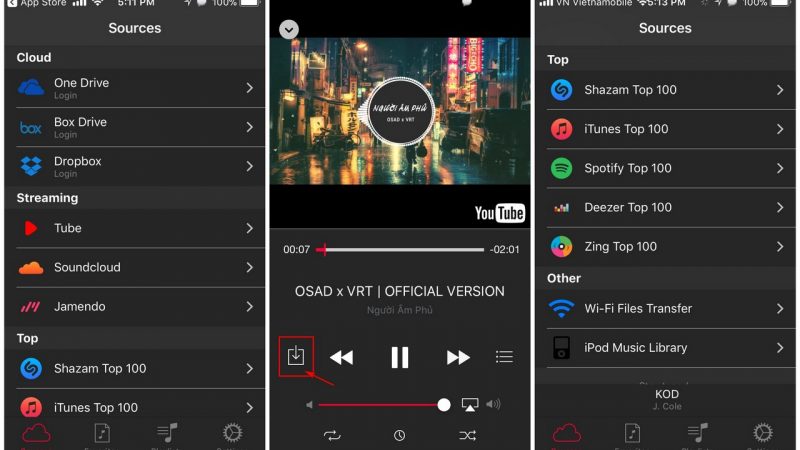Tap the Jamendo logo icon
Image resolution: width=800 pixels, height=450 pixels.
pyautogui.click(x=30, y=307)
